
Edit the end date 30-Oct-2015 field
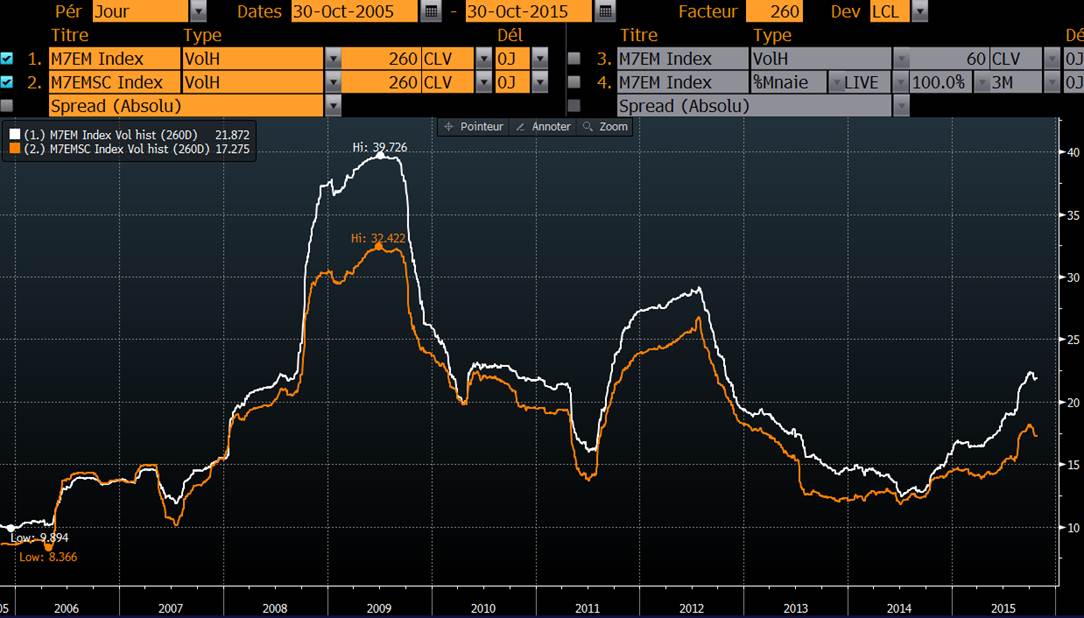(528, 11)
